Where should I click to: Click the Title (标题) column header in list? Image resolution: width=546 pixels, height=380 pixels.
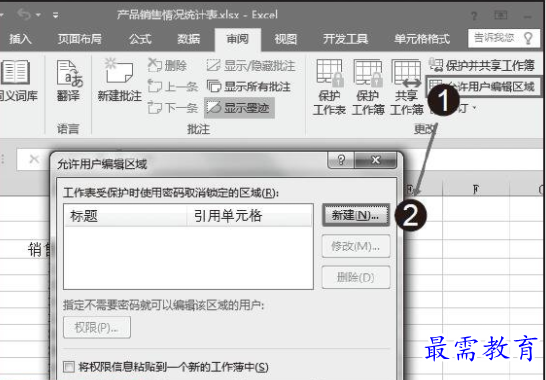tap(125, 216)
